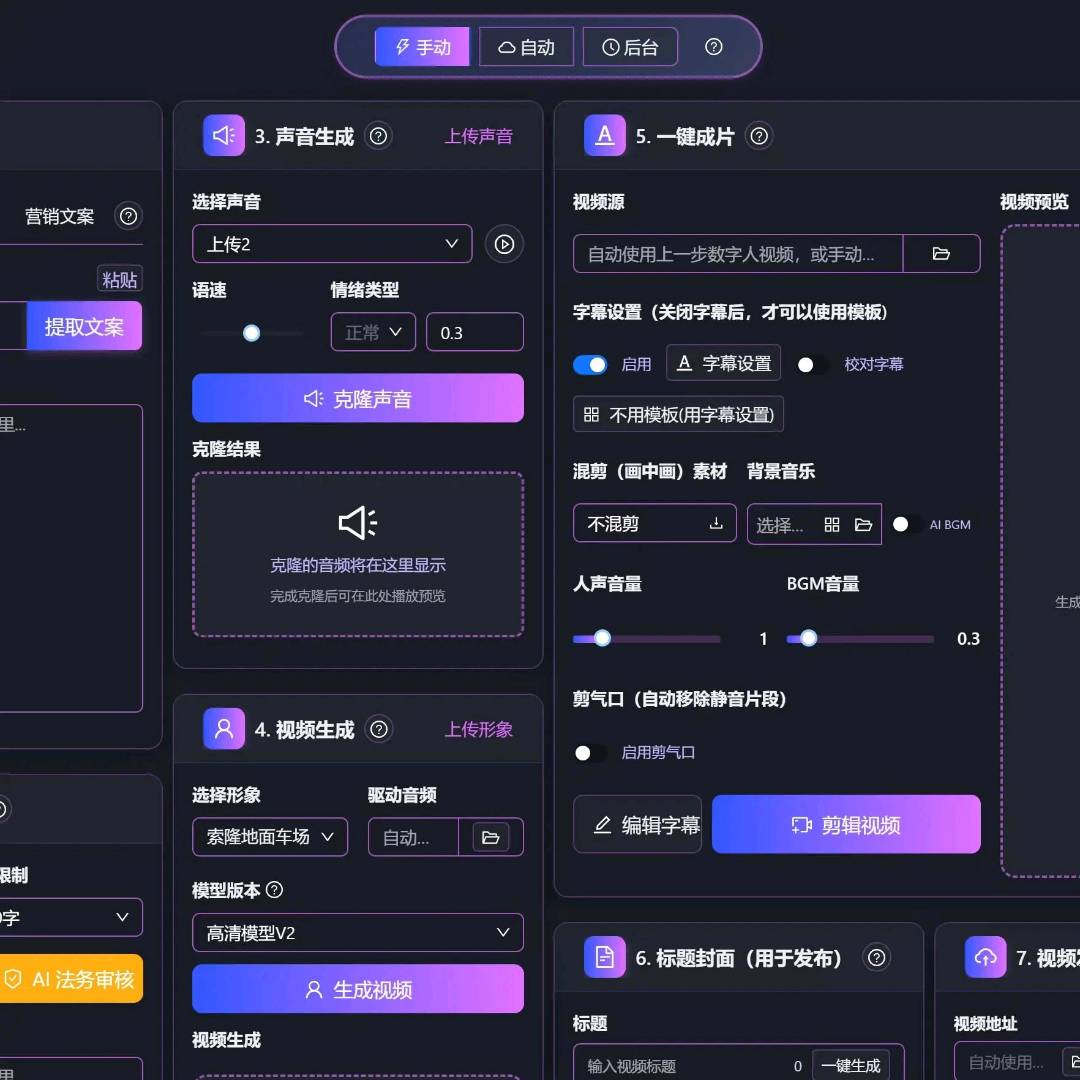1080x1080 pixels.
Task: Click the BGM音量 slider handle
Action: click(808, 638)
